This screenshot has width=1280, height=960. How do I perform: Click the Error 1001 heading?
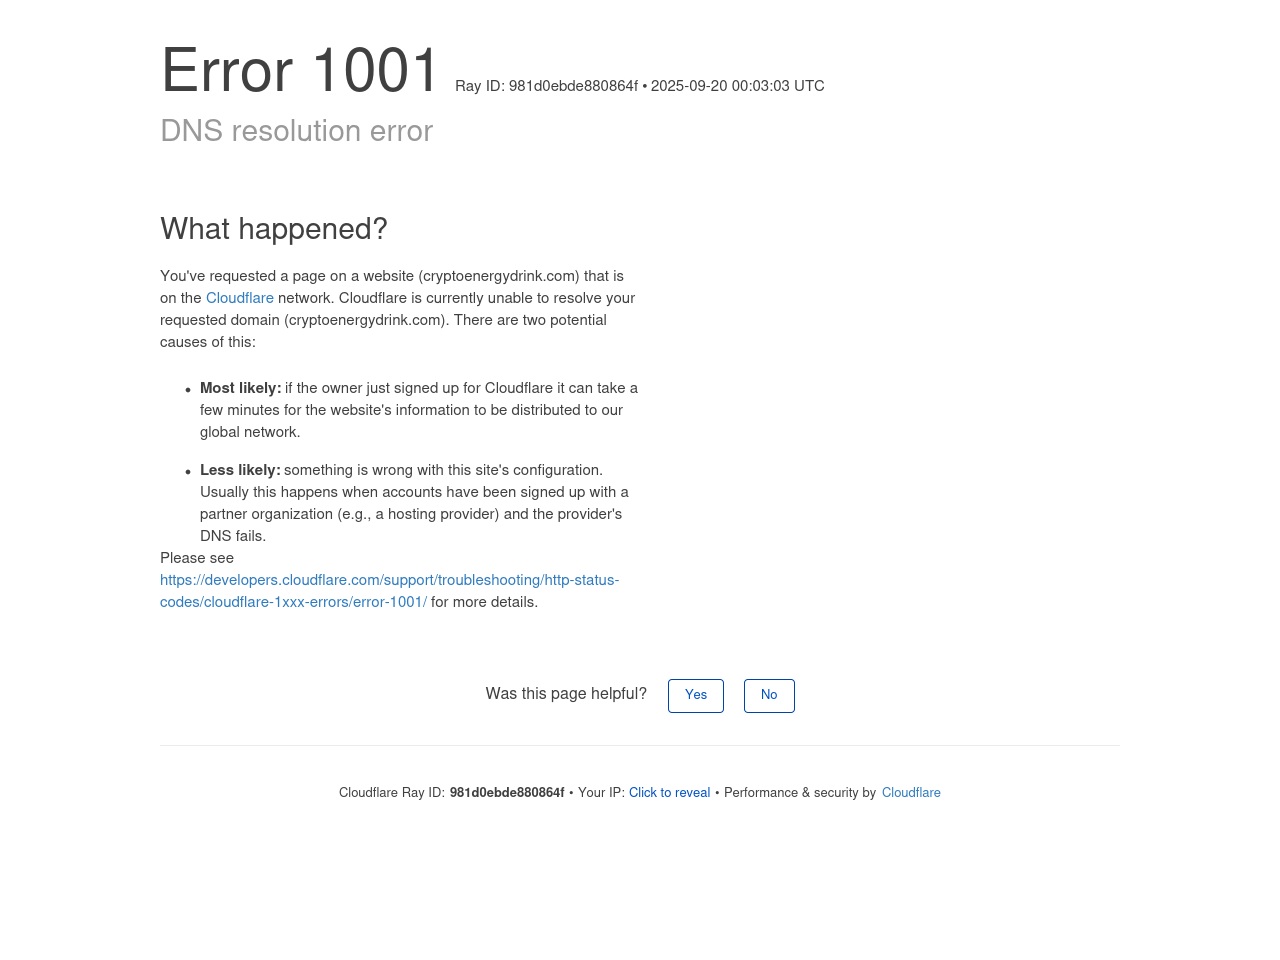click(300, 72)
